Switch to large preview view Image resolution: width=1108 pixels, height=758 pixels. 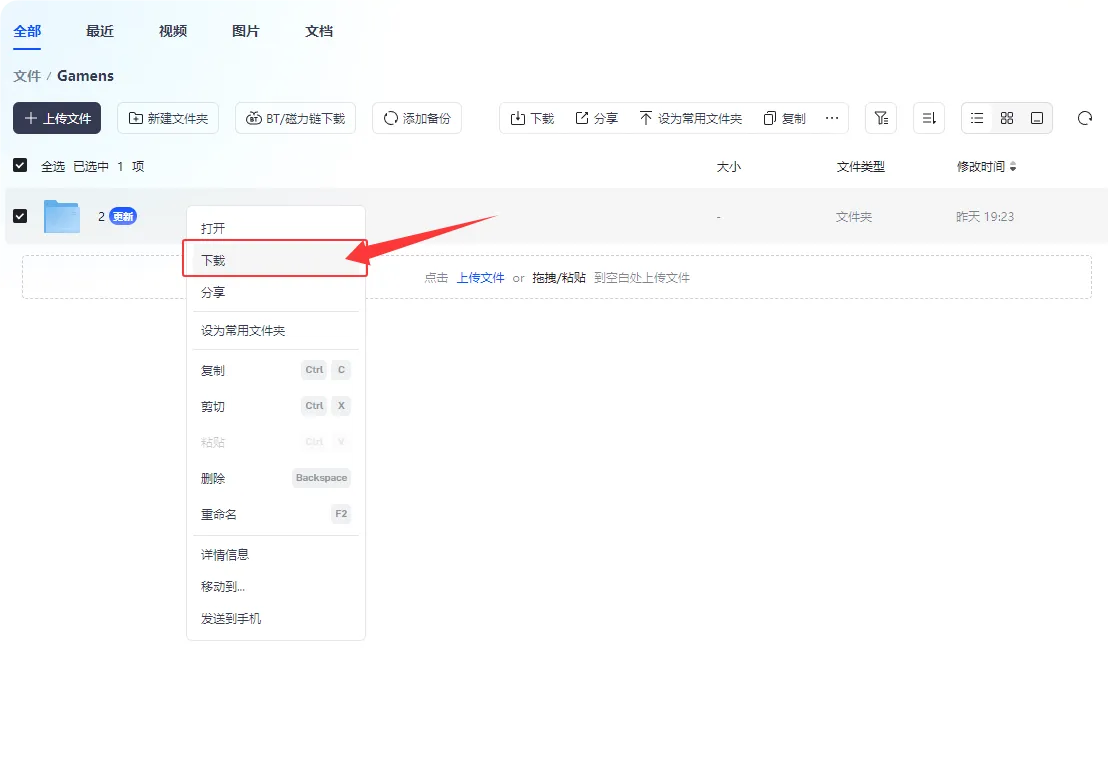pos(1037,118)
